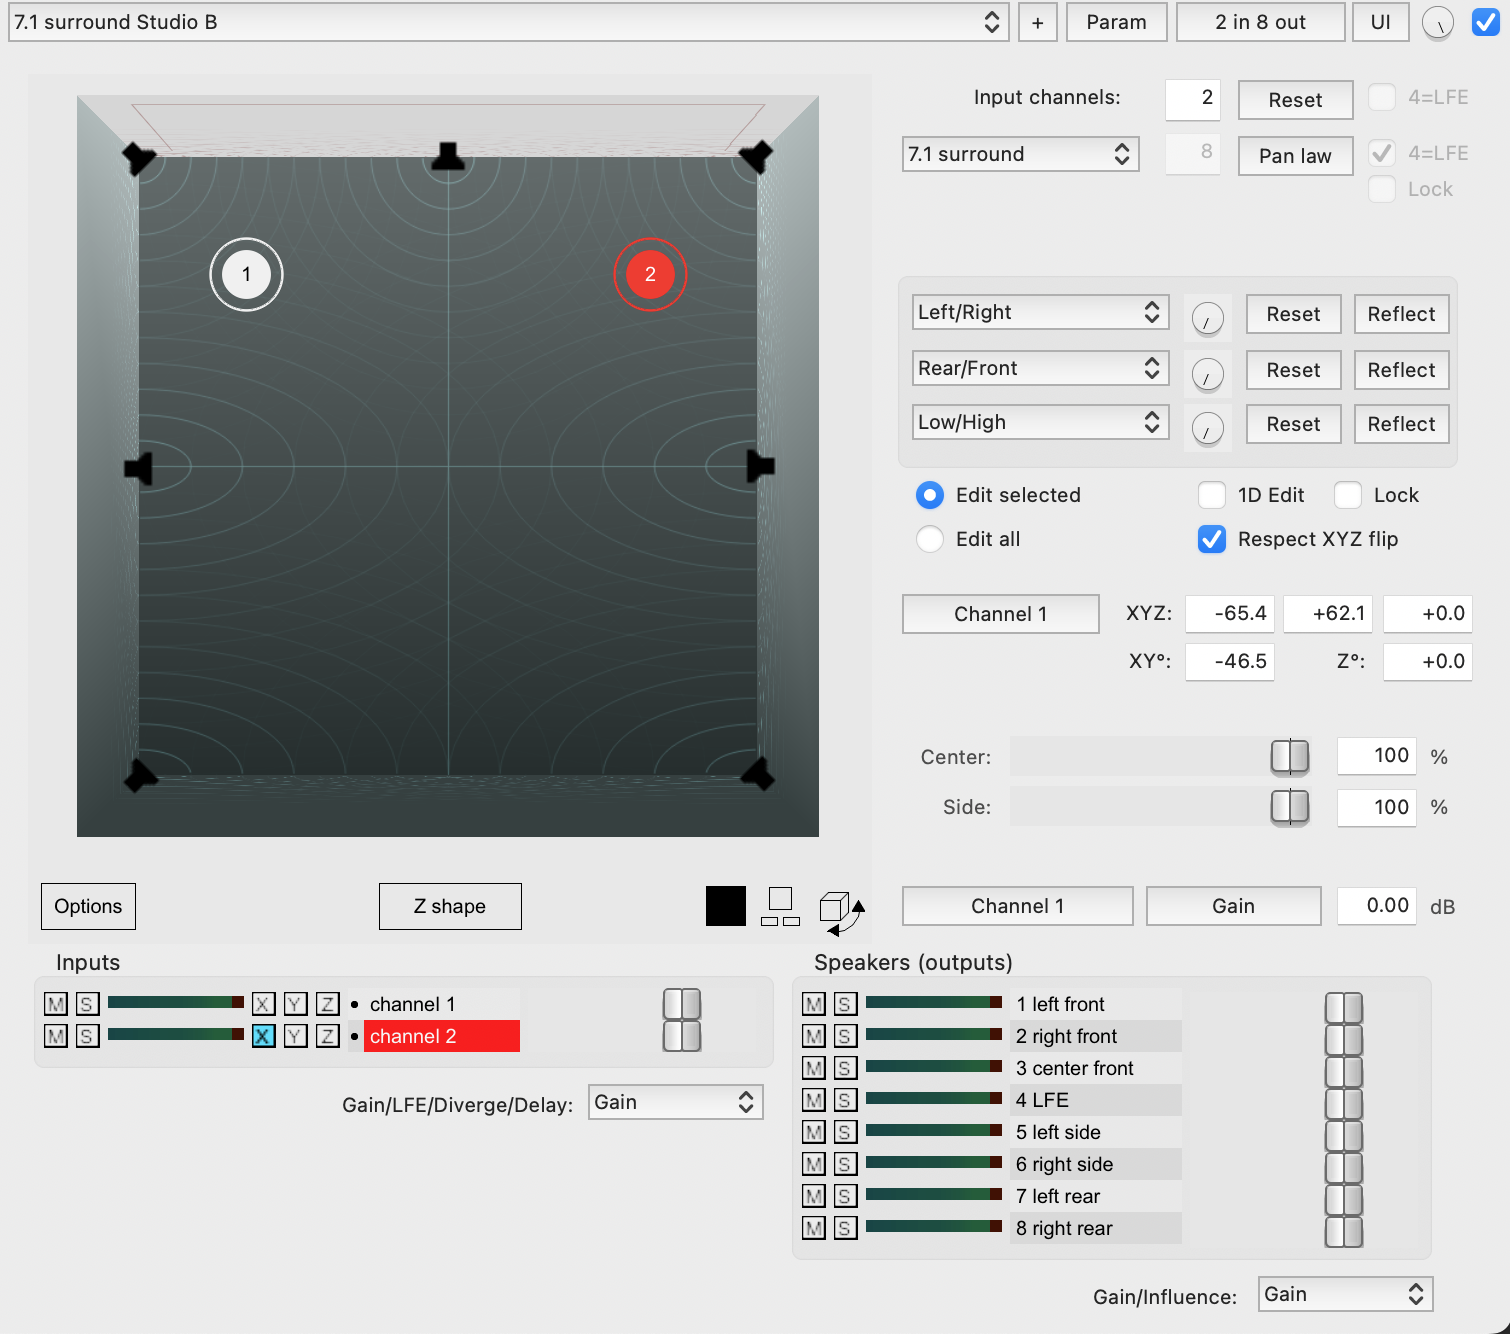Disable Respect XYZ flip checkbox
The height and width of the screenshot is (1334, 1510).
1212,539
